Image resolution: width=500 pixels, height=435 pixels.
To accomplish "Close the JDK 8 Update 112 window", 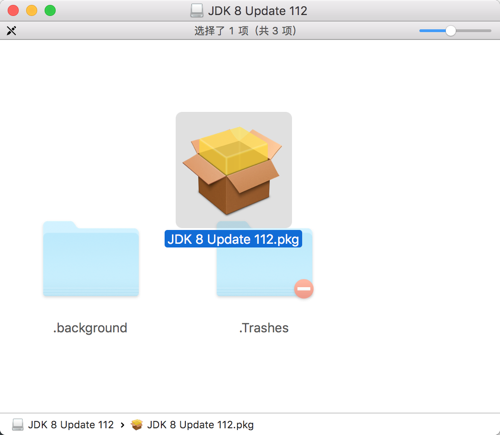I will click(x=13, y=10).
